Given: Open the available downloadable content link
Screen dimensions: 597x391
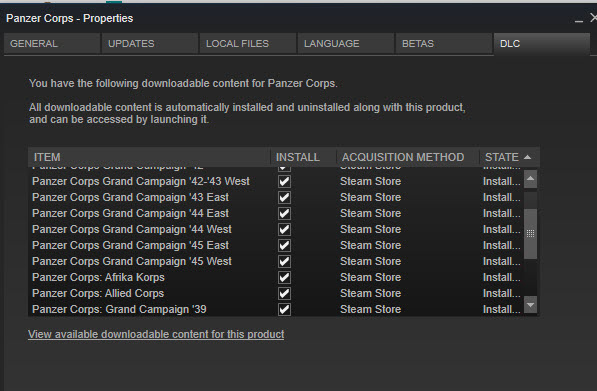Looking at the screenshot, I should pyautogui.click(x=156, y=334).
